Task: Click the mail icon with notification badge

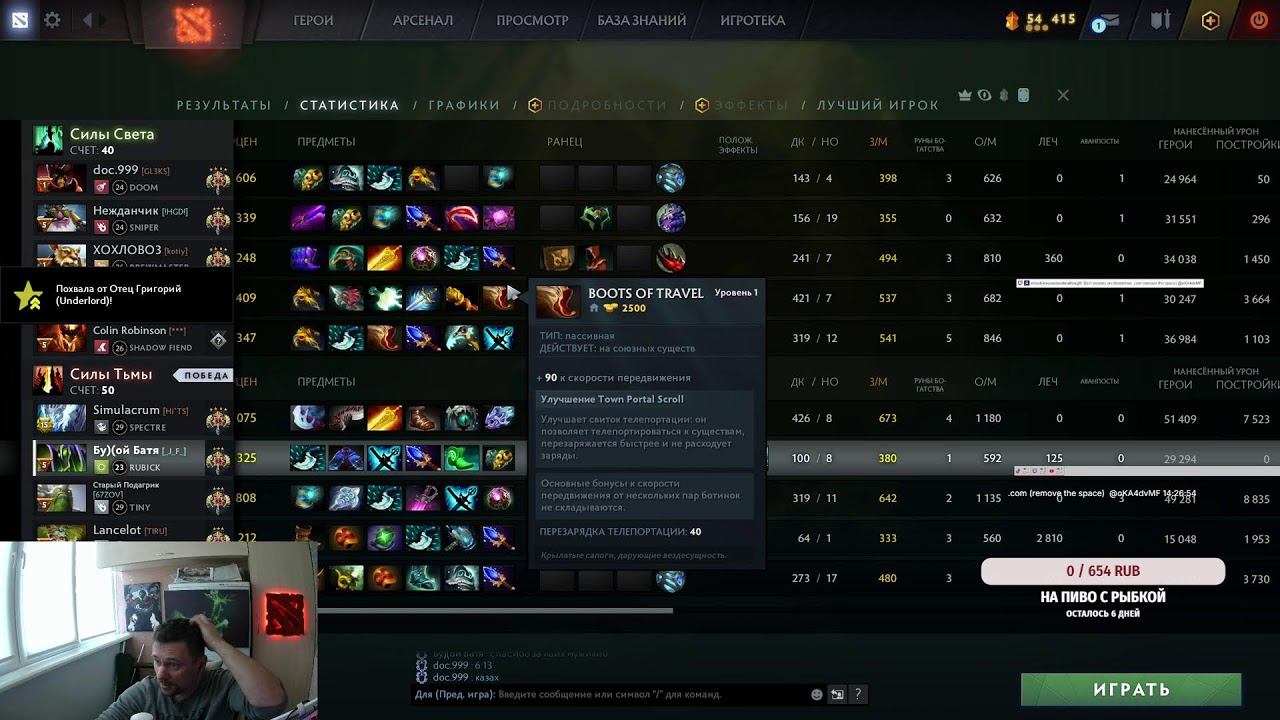Action: pos(1105,21)
